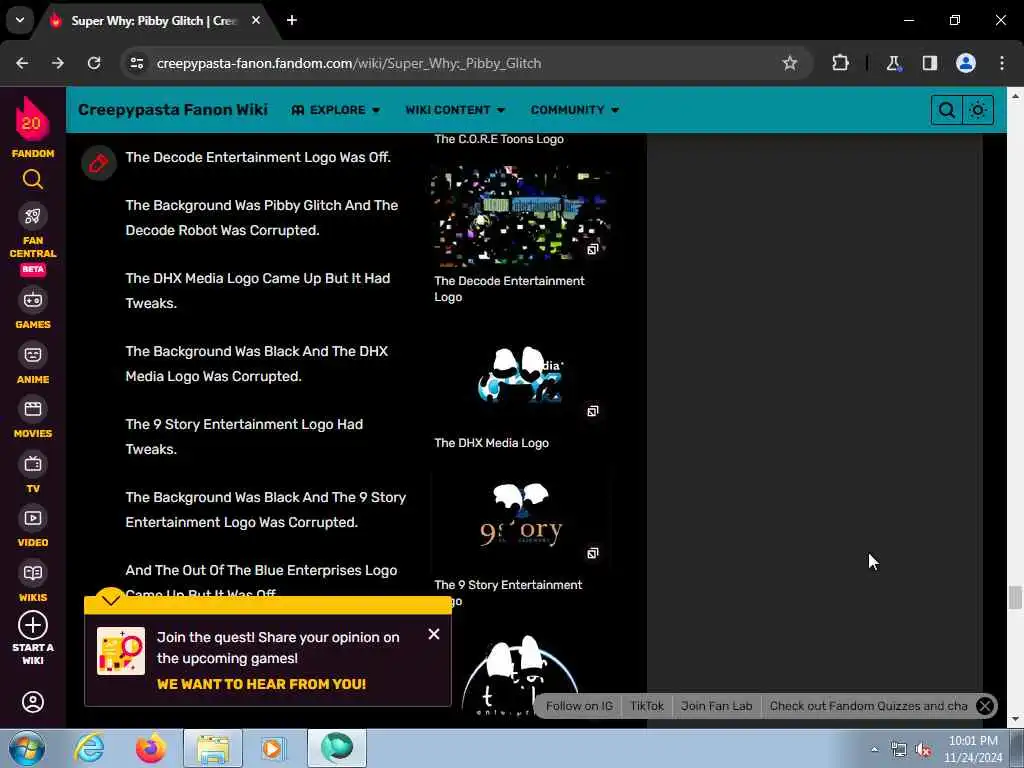This screenshot has width=1024, height=768.
Task: Expand the DHX Media Logo image
Action: coord(592,411)
